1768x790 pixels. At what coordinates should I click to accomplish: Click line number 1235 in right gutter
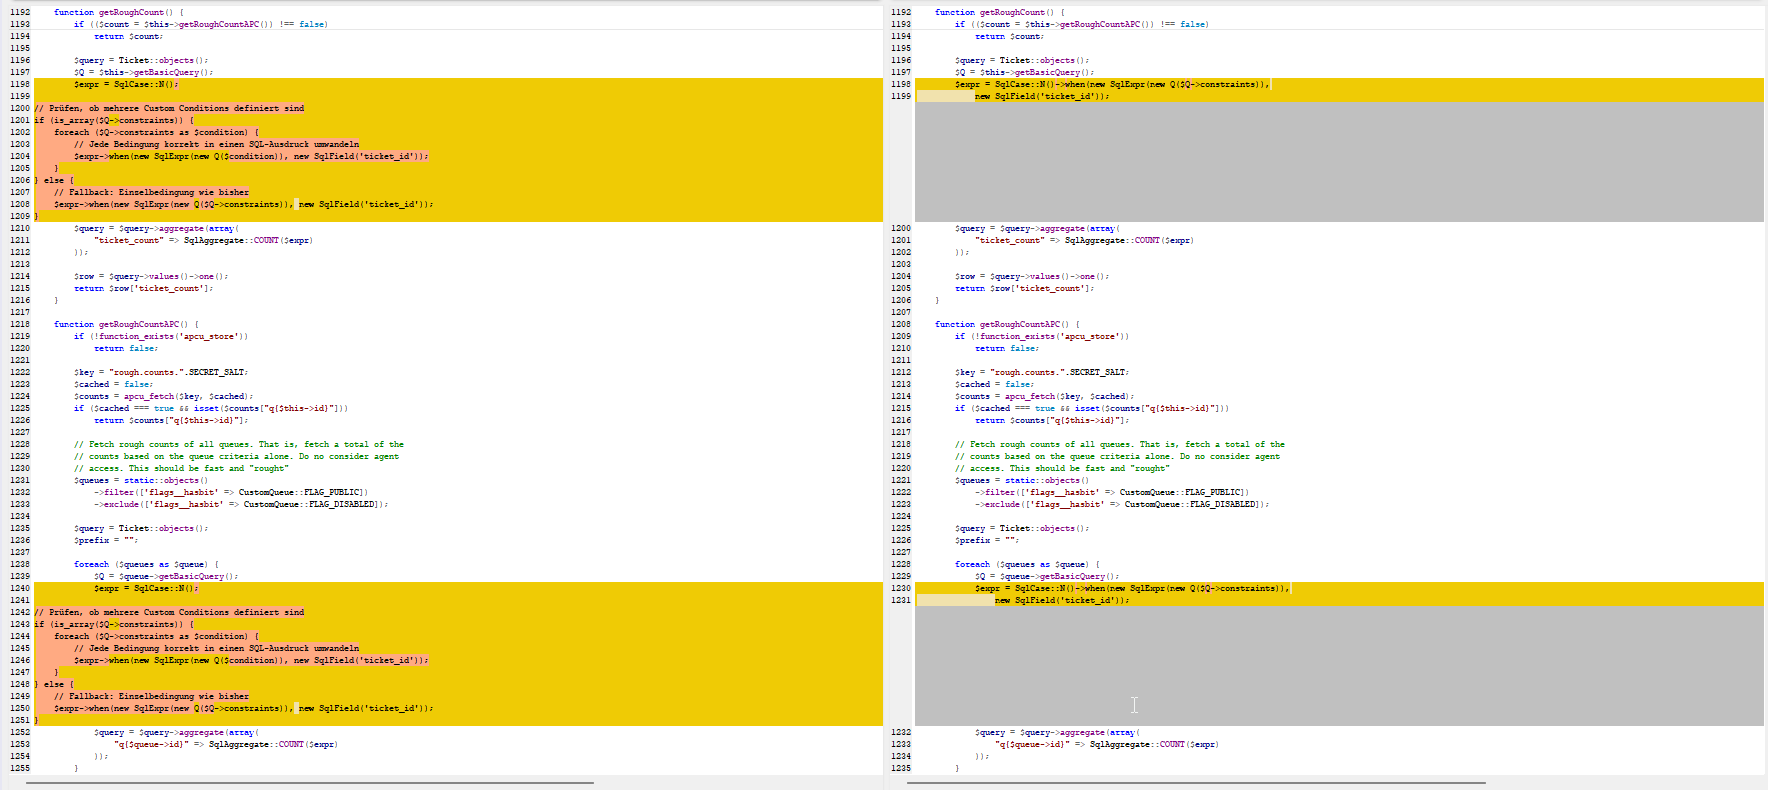901,768
